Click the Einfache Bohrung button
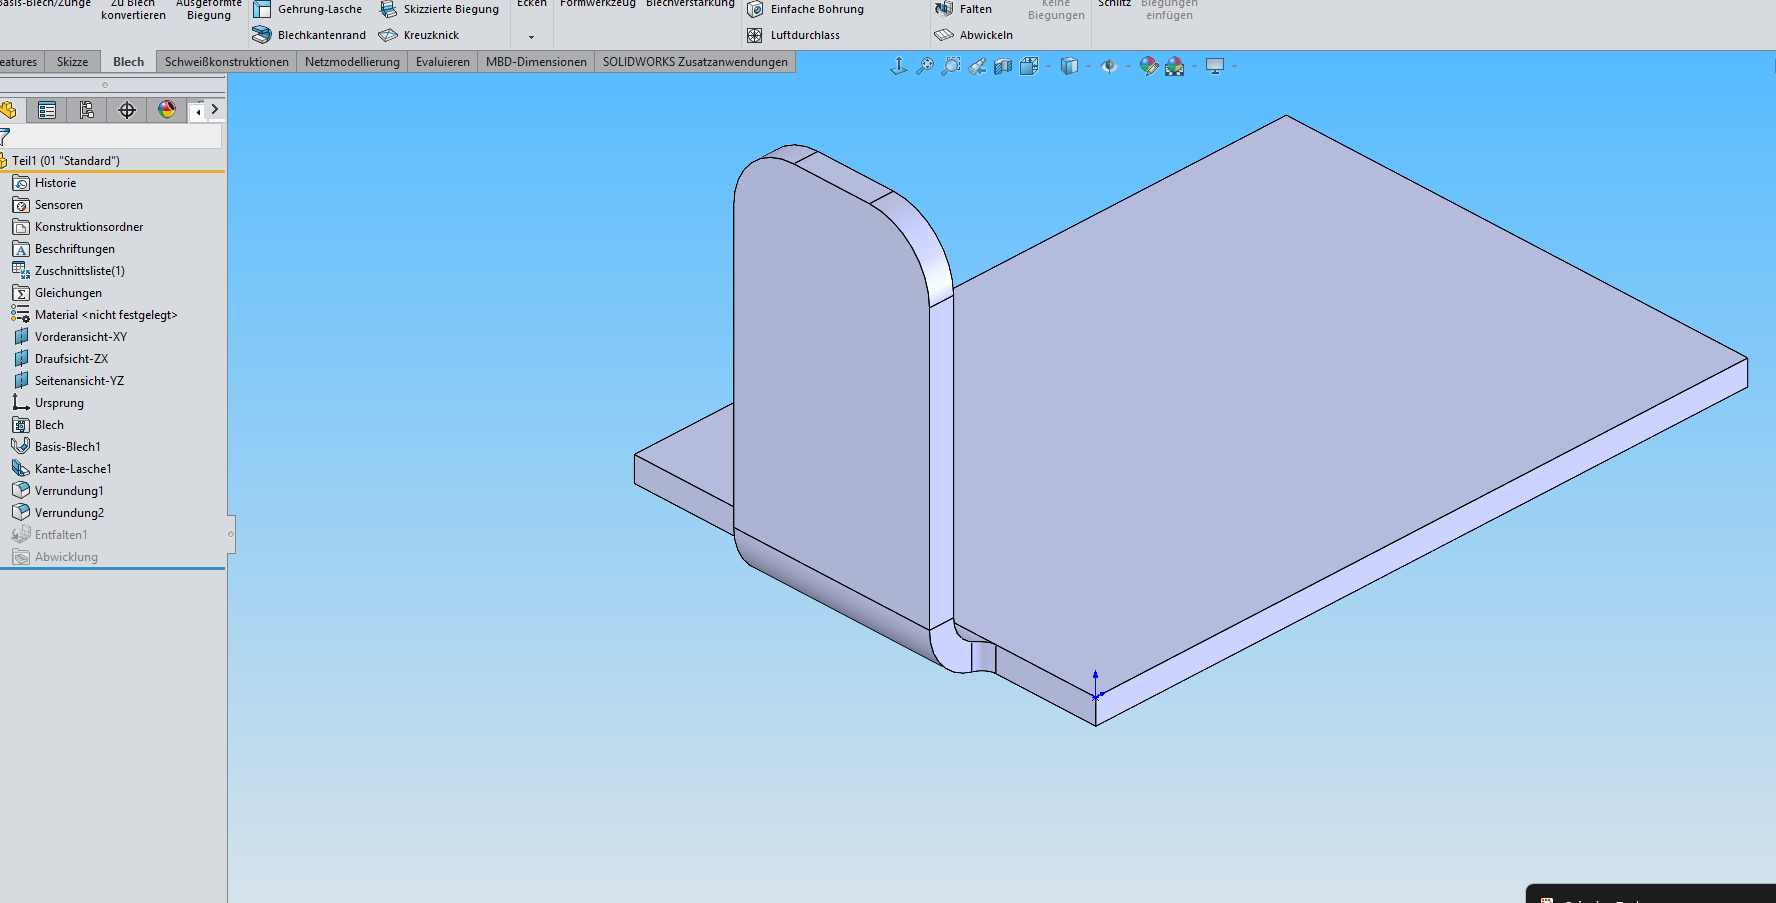The image size is (1776, 903). (x=816, y=9)
